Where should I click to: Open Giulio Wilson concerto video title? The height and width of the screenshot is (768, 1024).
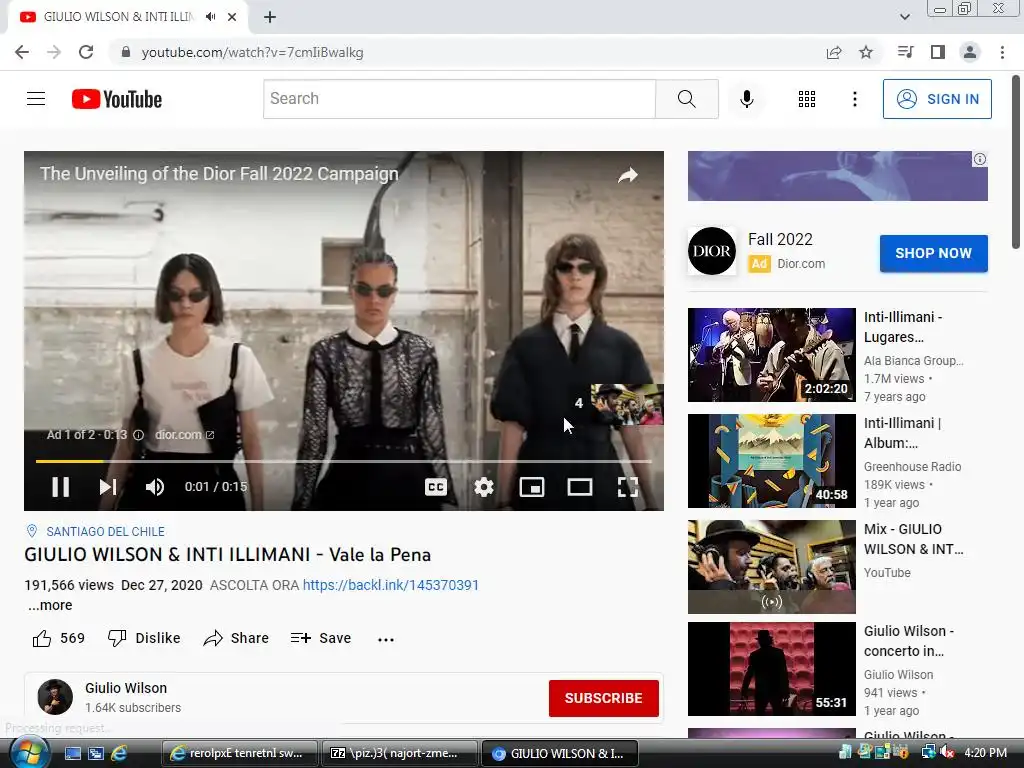908,641
